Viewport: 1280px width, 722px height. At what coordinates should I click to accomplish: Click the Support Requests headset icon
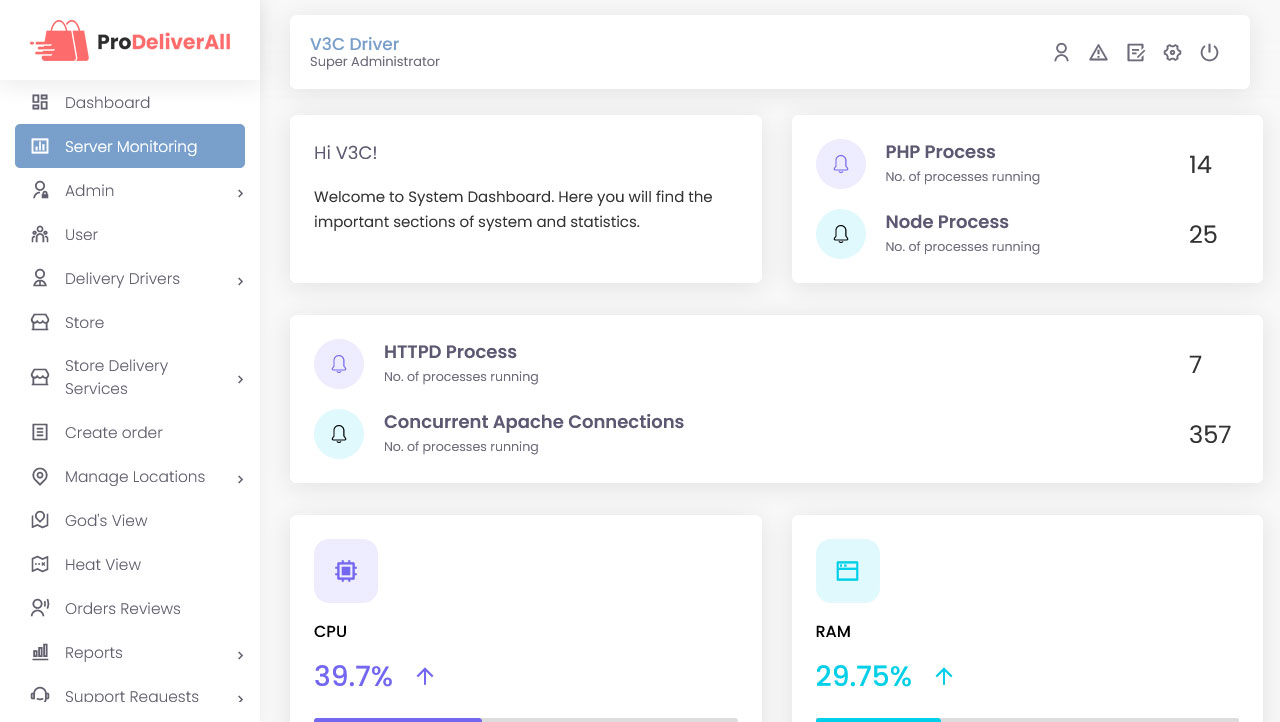(40, 695)
